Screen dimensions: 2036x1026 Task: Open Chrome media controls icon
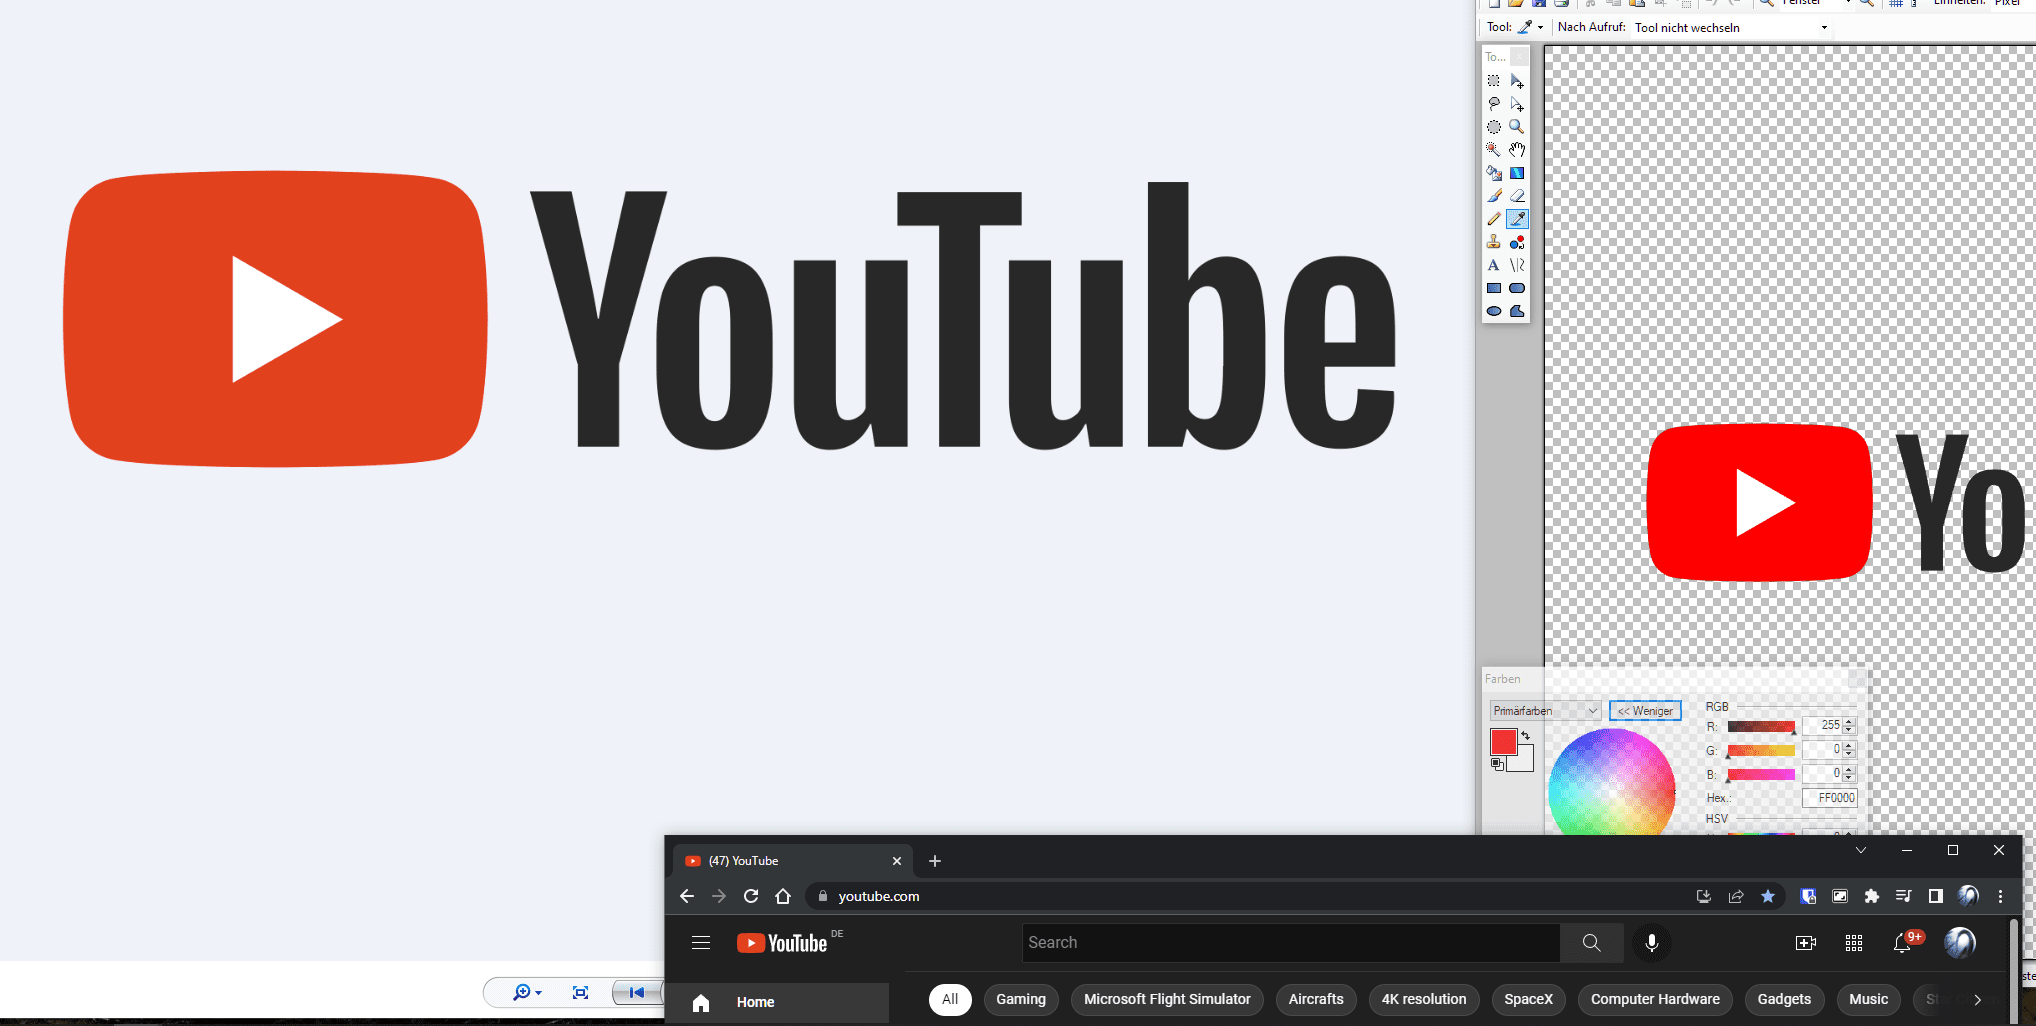(1904, 896)
